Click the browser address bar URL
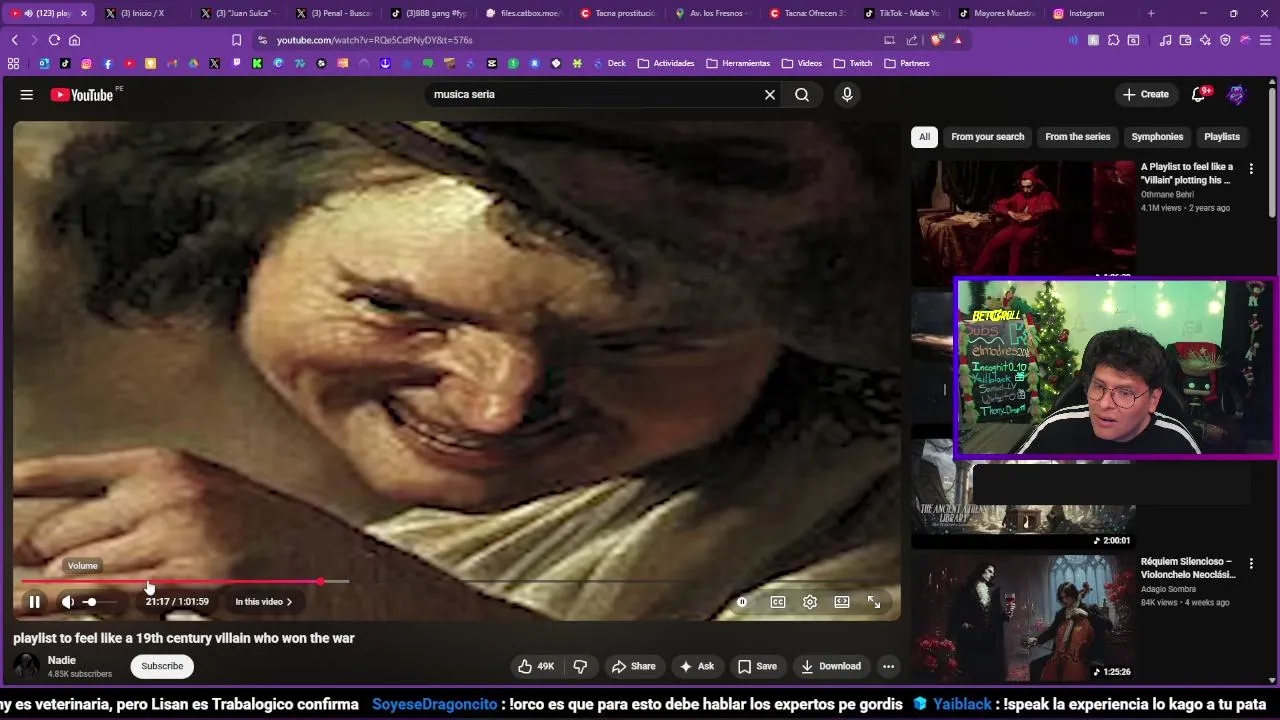The image size is (1280, 720). [x=375, y=40]
